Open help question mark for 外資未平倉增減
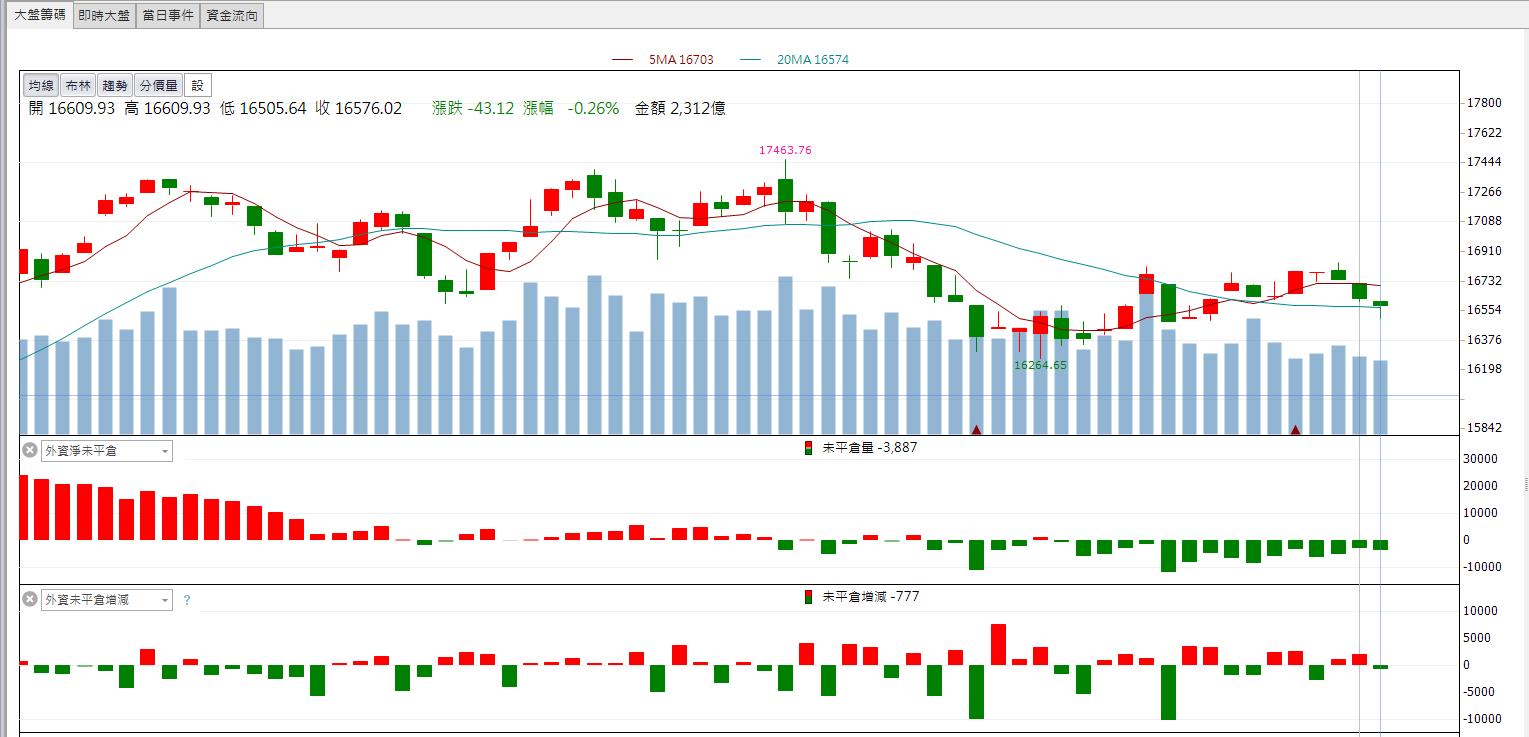Screen dimensions: 1529x737 187,601
